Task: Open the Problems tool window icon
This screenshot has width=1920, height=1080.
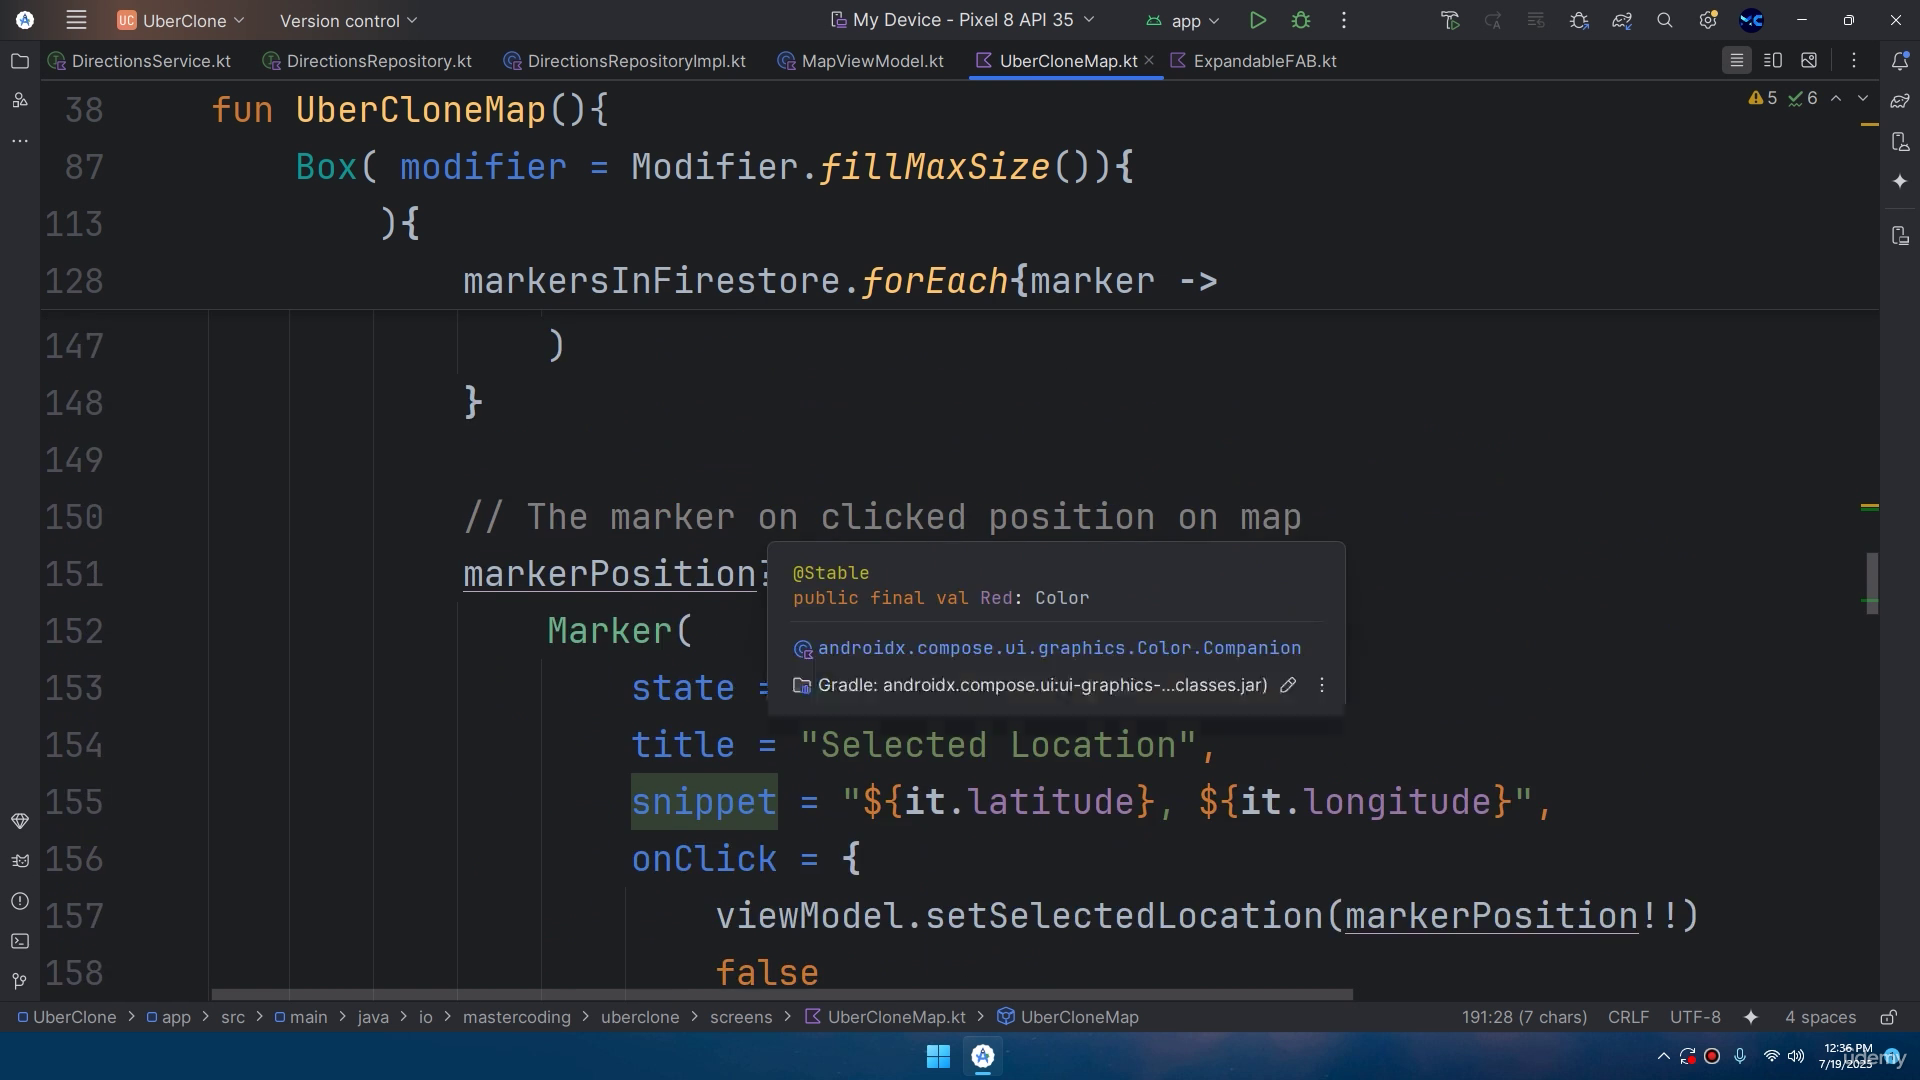Action: [x=19, y=901]
